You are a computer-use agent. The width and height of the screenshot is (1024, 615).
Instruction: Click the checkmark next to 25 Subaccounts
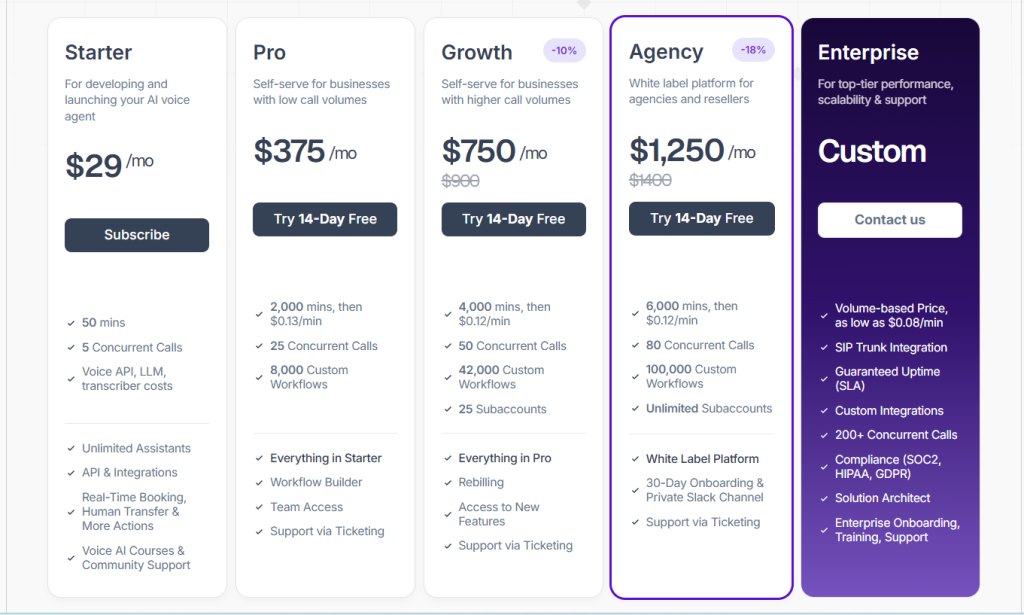point(447,410)
